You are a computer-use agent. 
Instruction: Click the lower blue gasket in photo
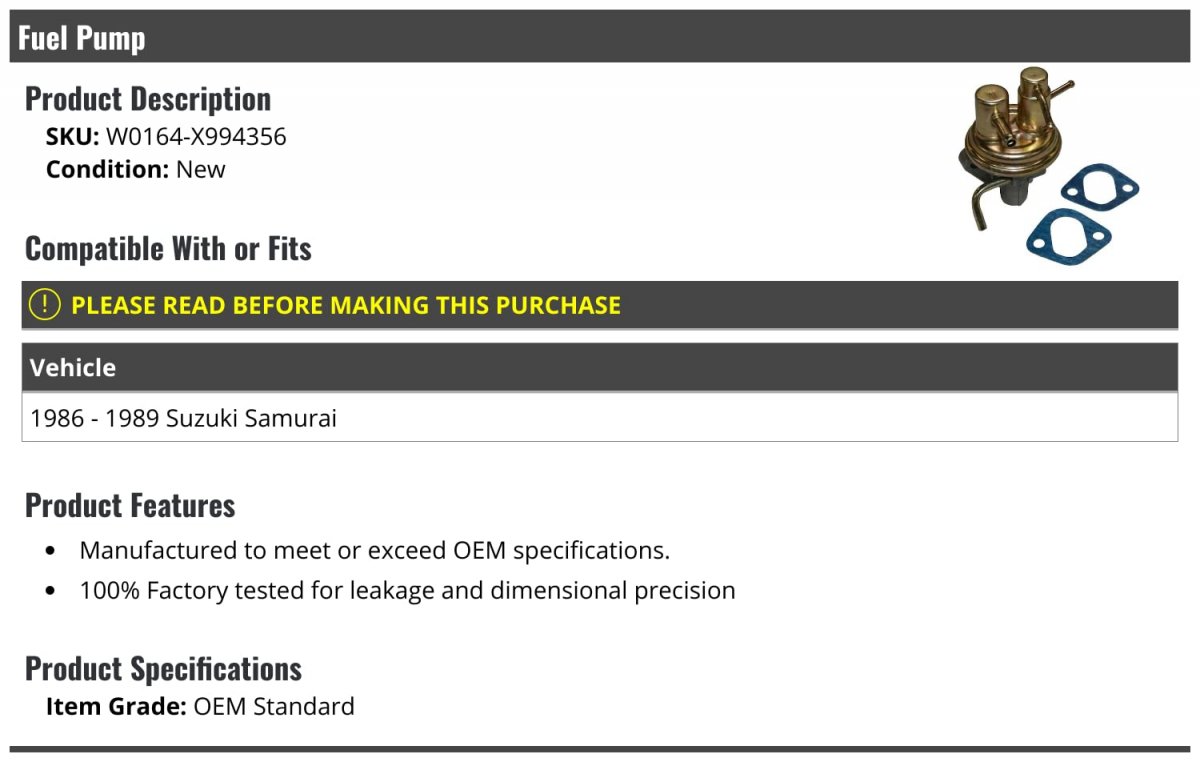tap(1069, 237)
